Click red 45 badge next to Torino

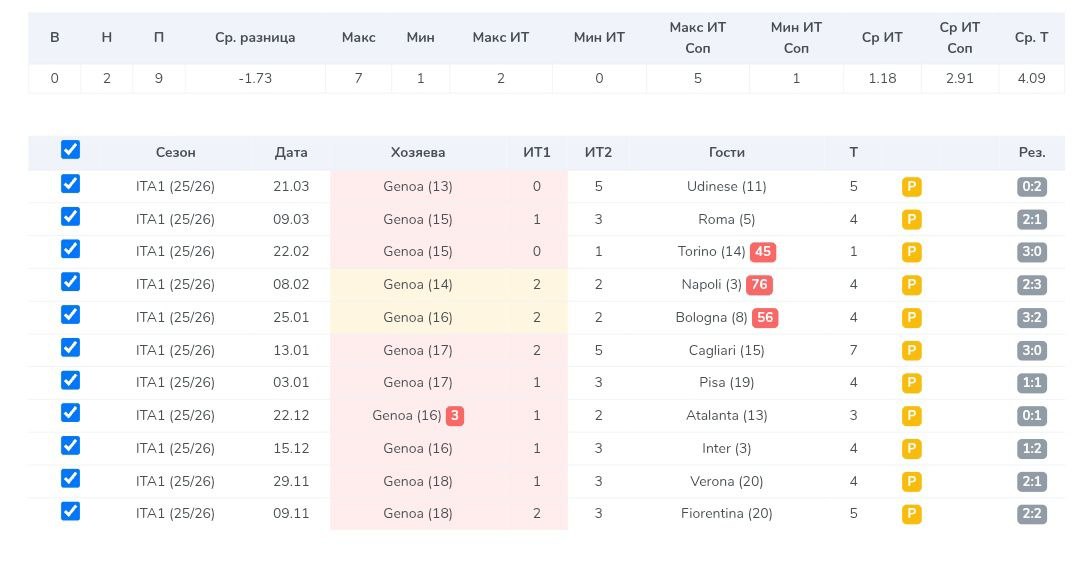pyautogui.click(x=763, y=252)
